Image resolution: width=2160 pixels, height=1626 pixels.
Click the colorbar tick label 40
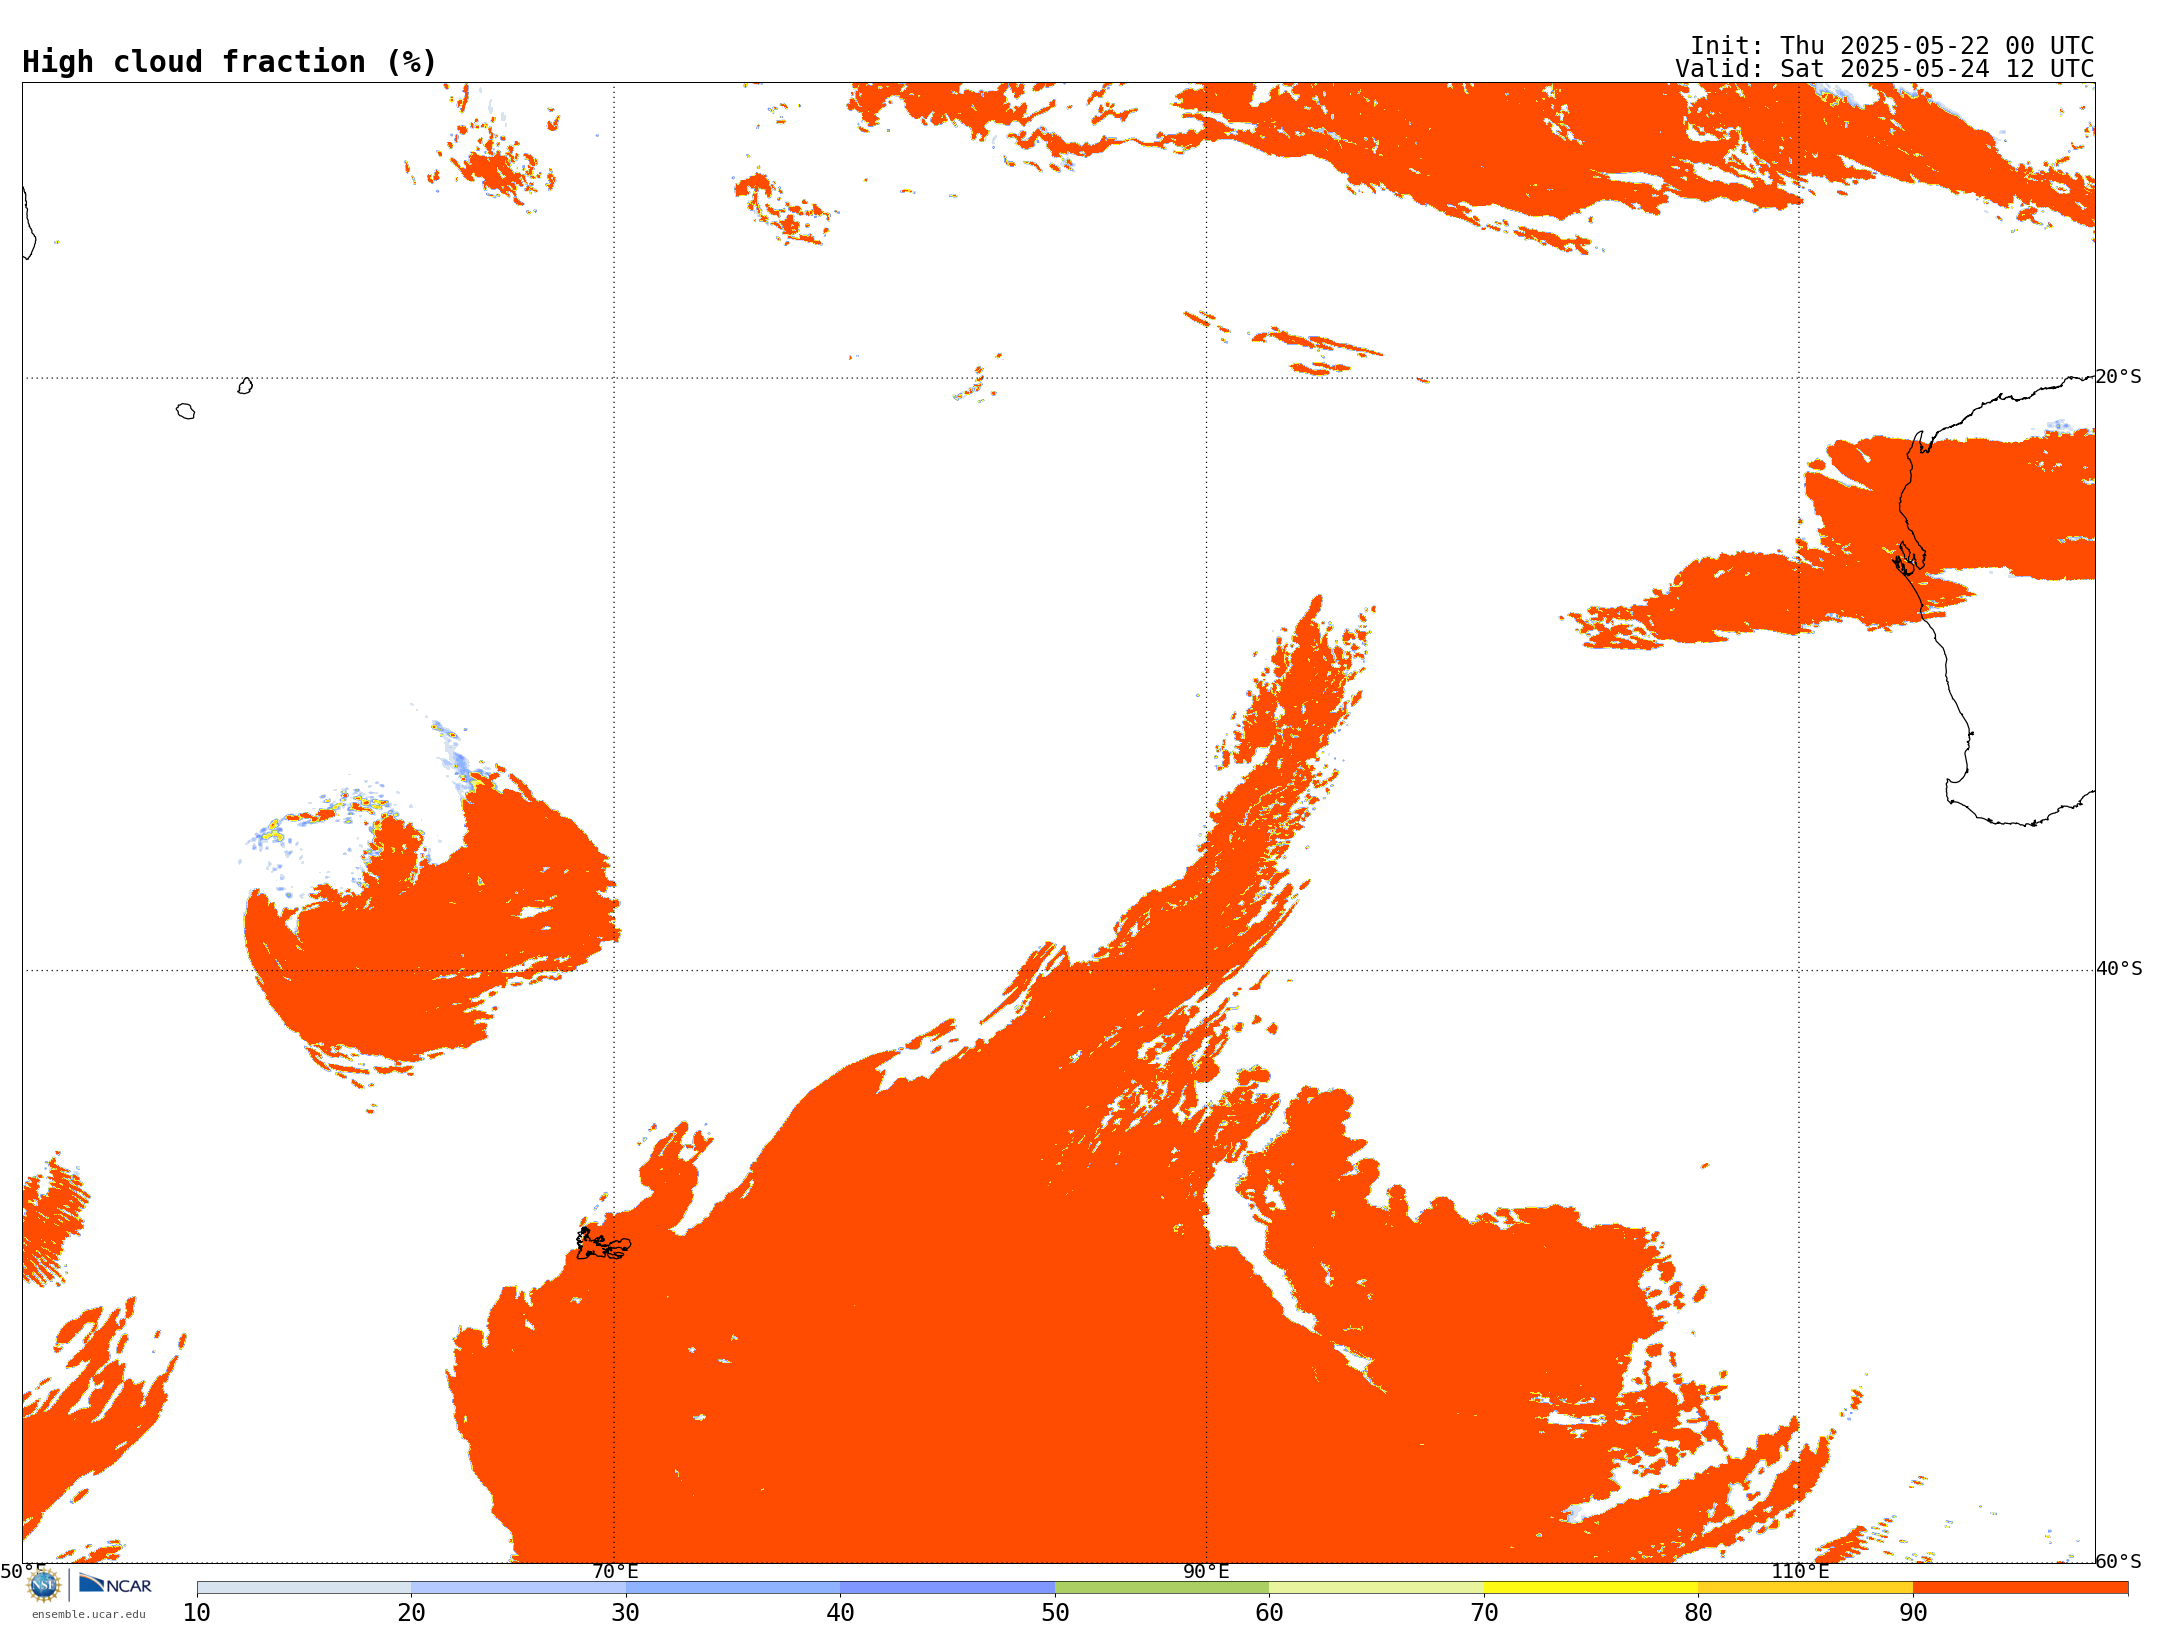pyautogui.click(x=840, y=1613)
